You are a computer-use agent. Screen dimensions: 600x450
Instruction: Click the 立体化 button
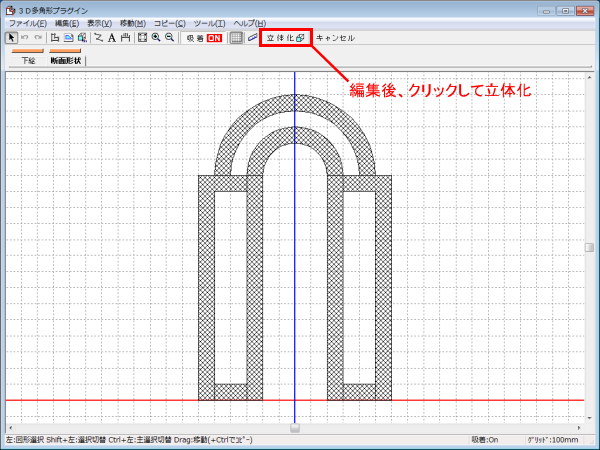285,38
